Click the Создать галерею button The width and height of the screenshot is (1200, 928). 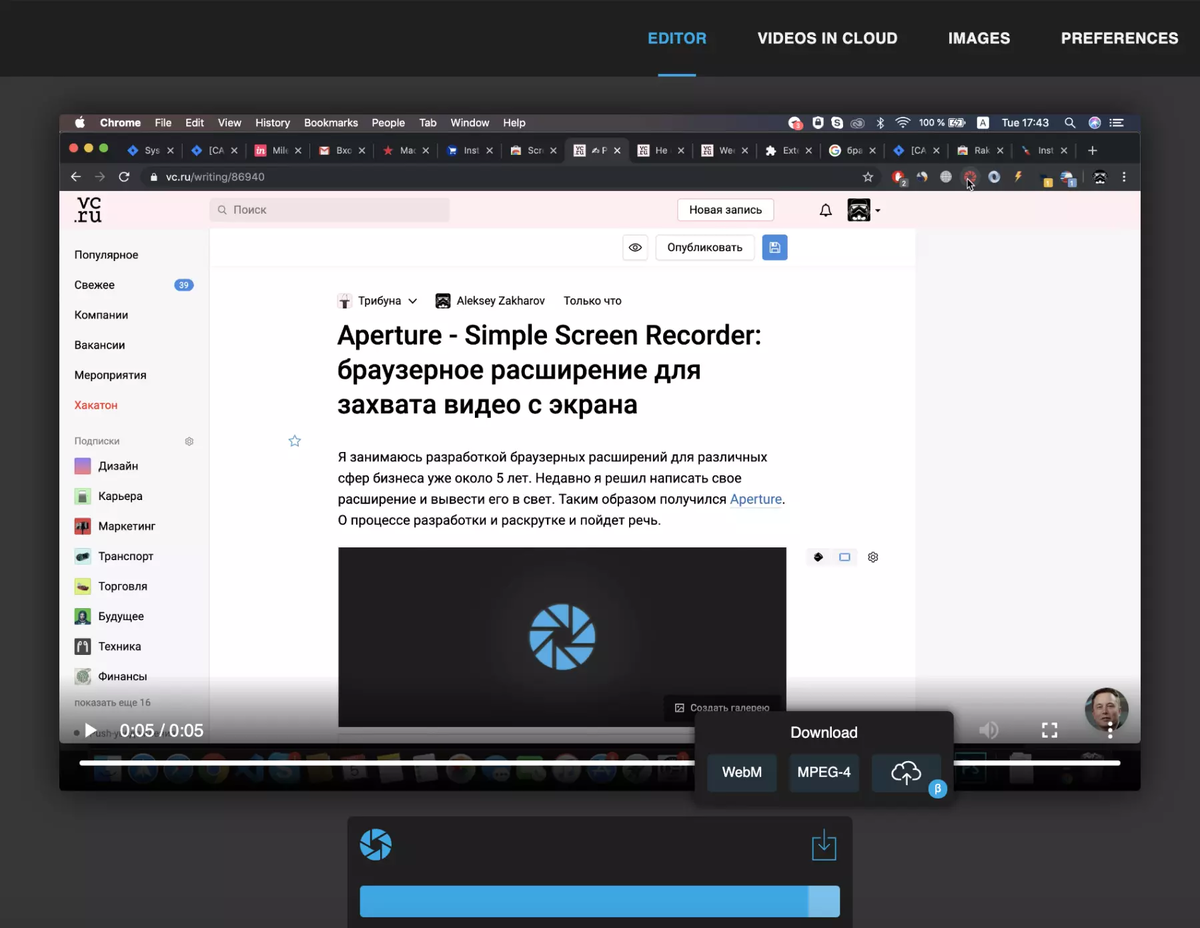(x=722, y=707)
